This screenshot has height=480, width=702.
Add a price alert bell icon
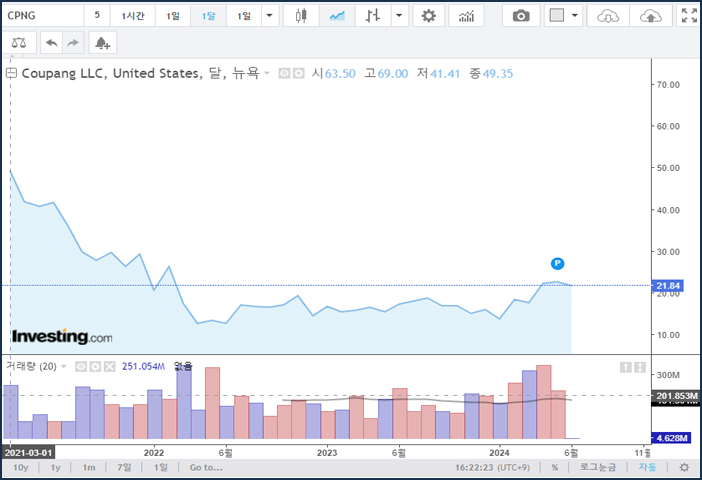tap(103, 43)
